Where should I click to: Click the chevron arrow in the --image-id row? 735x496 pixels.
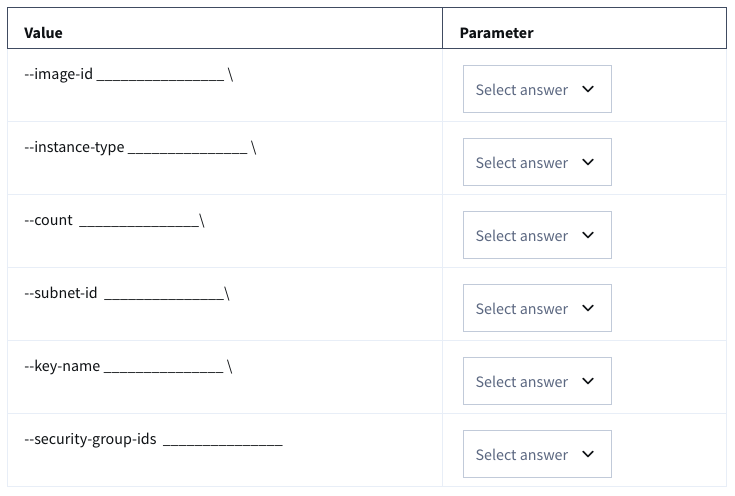coord(588,89)
